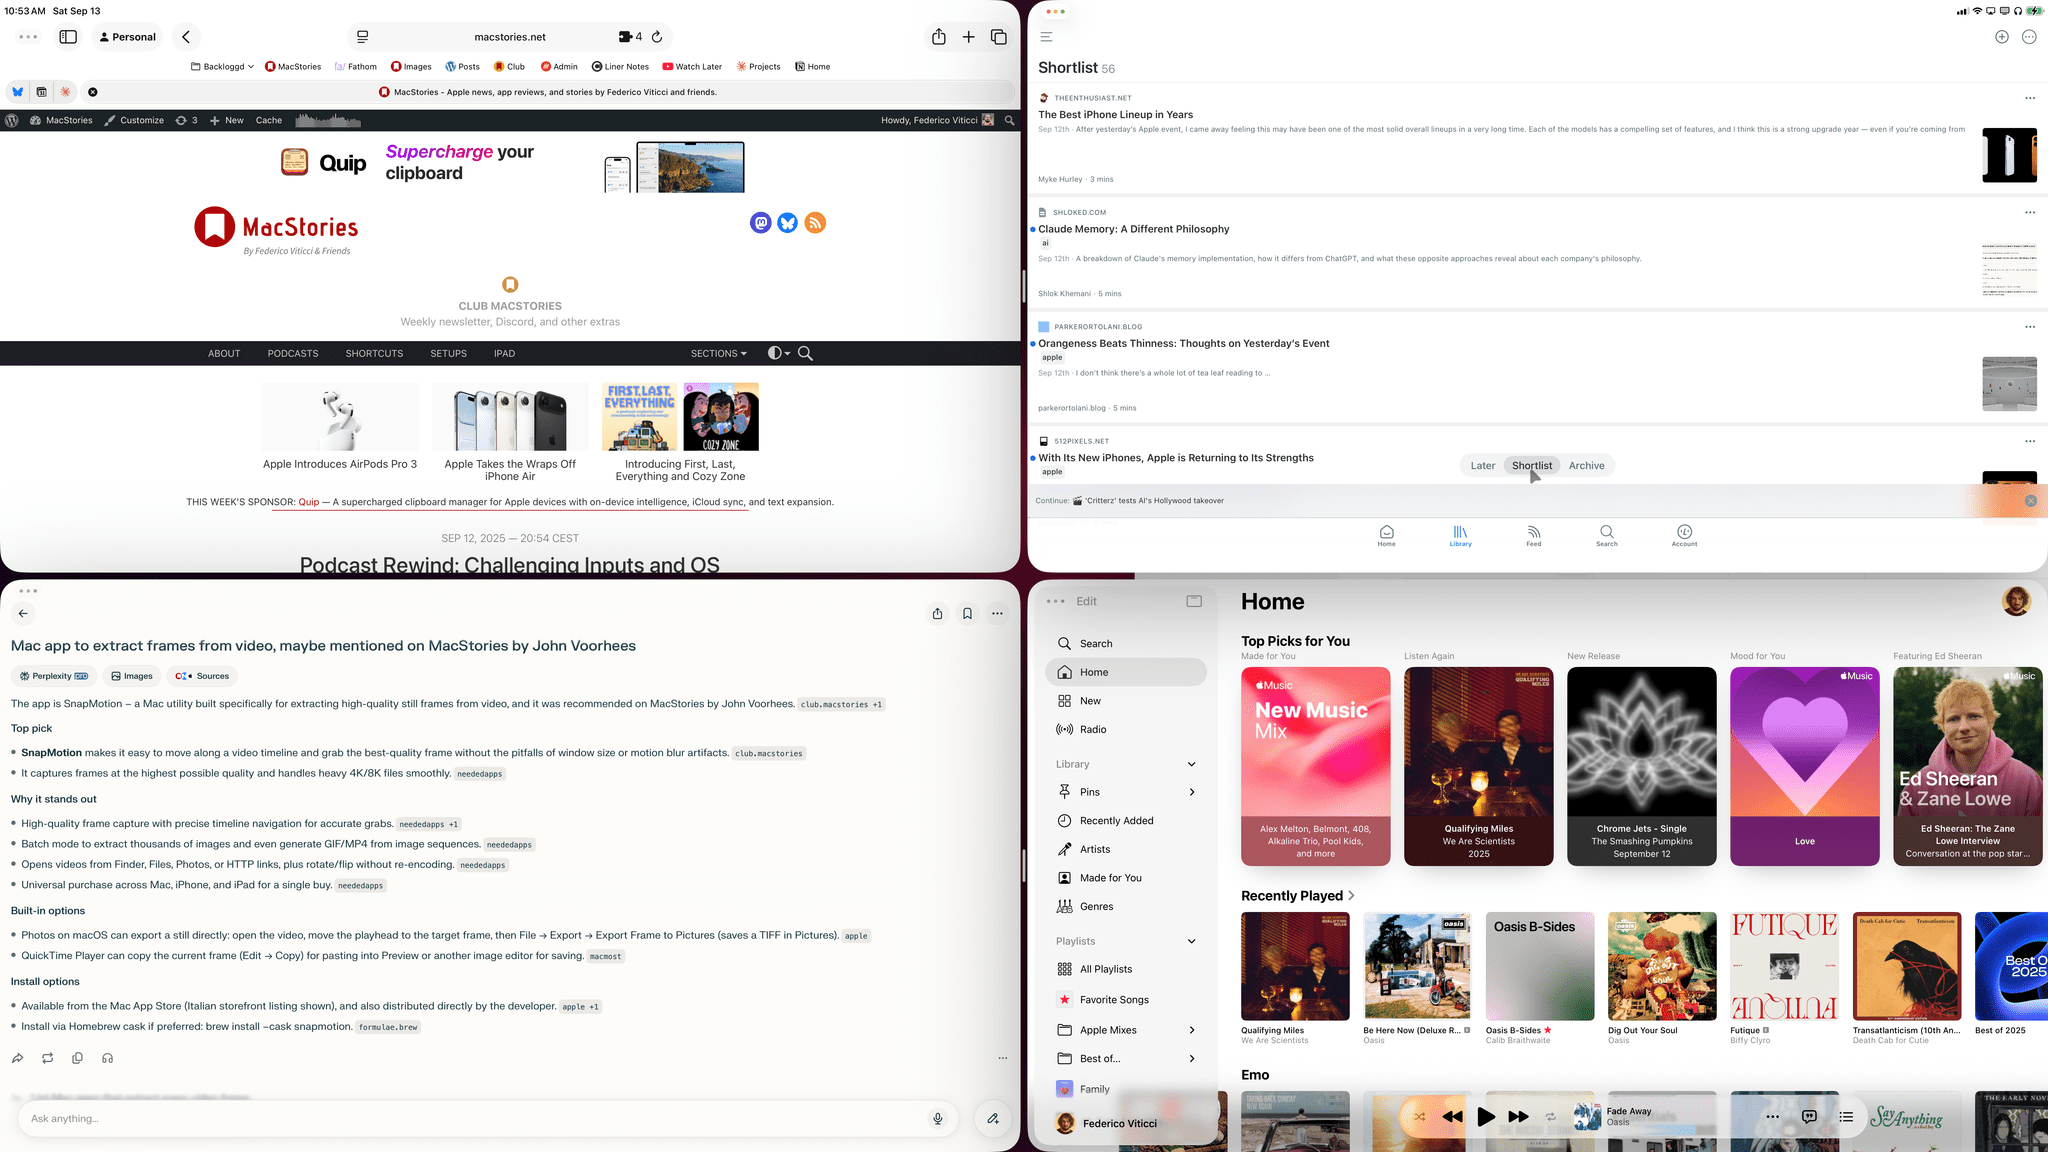Toggle dark mode on MacStories navigation bar
Screen dimensions: 2048x1152
click(777, 353)
